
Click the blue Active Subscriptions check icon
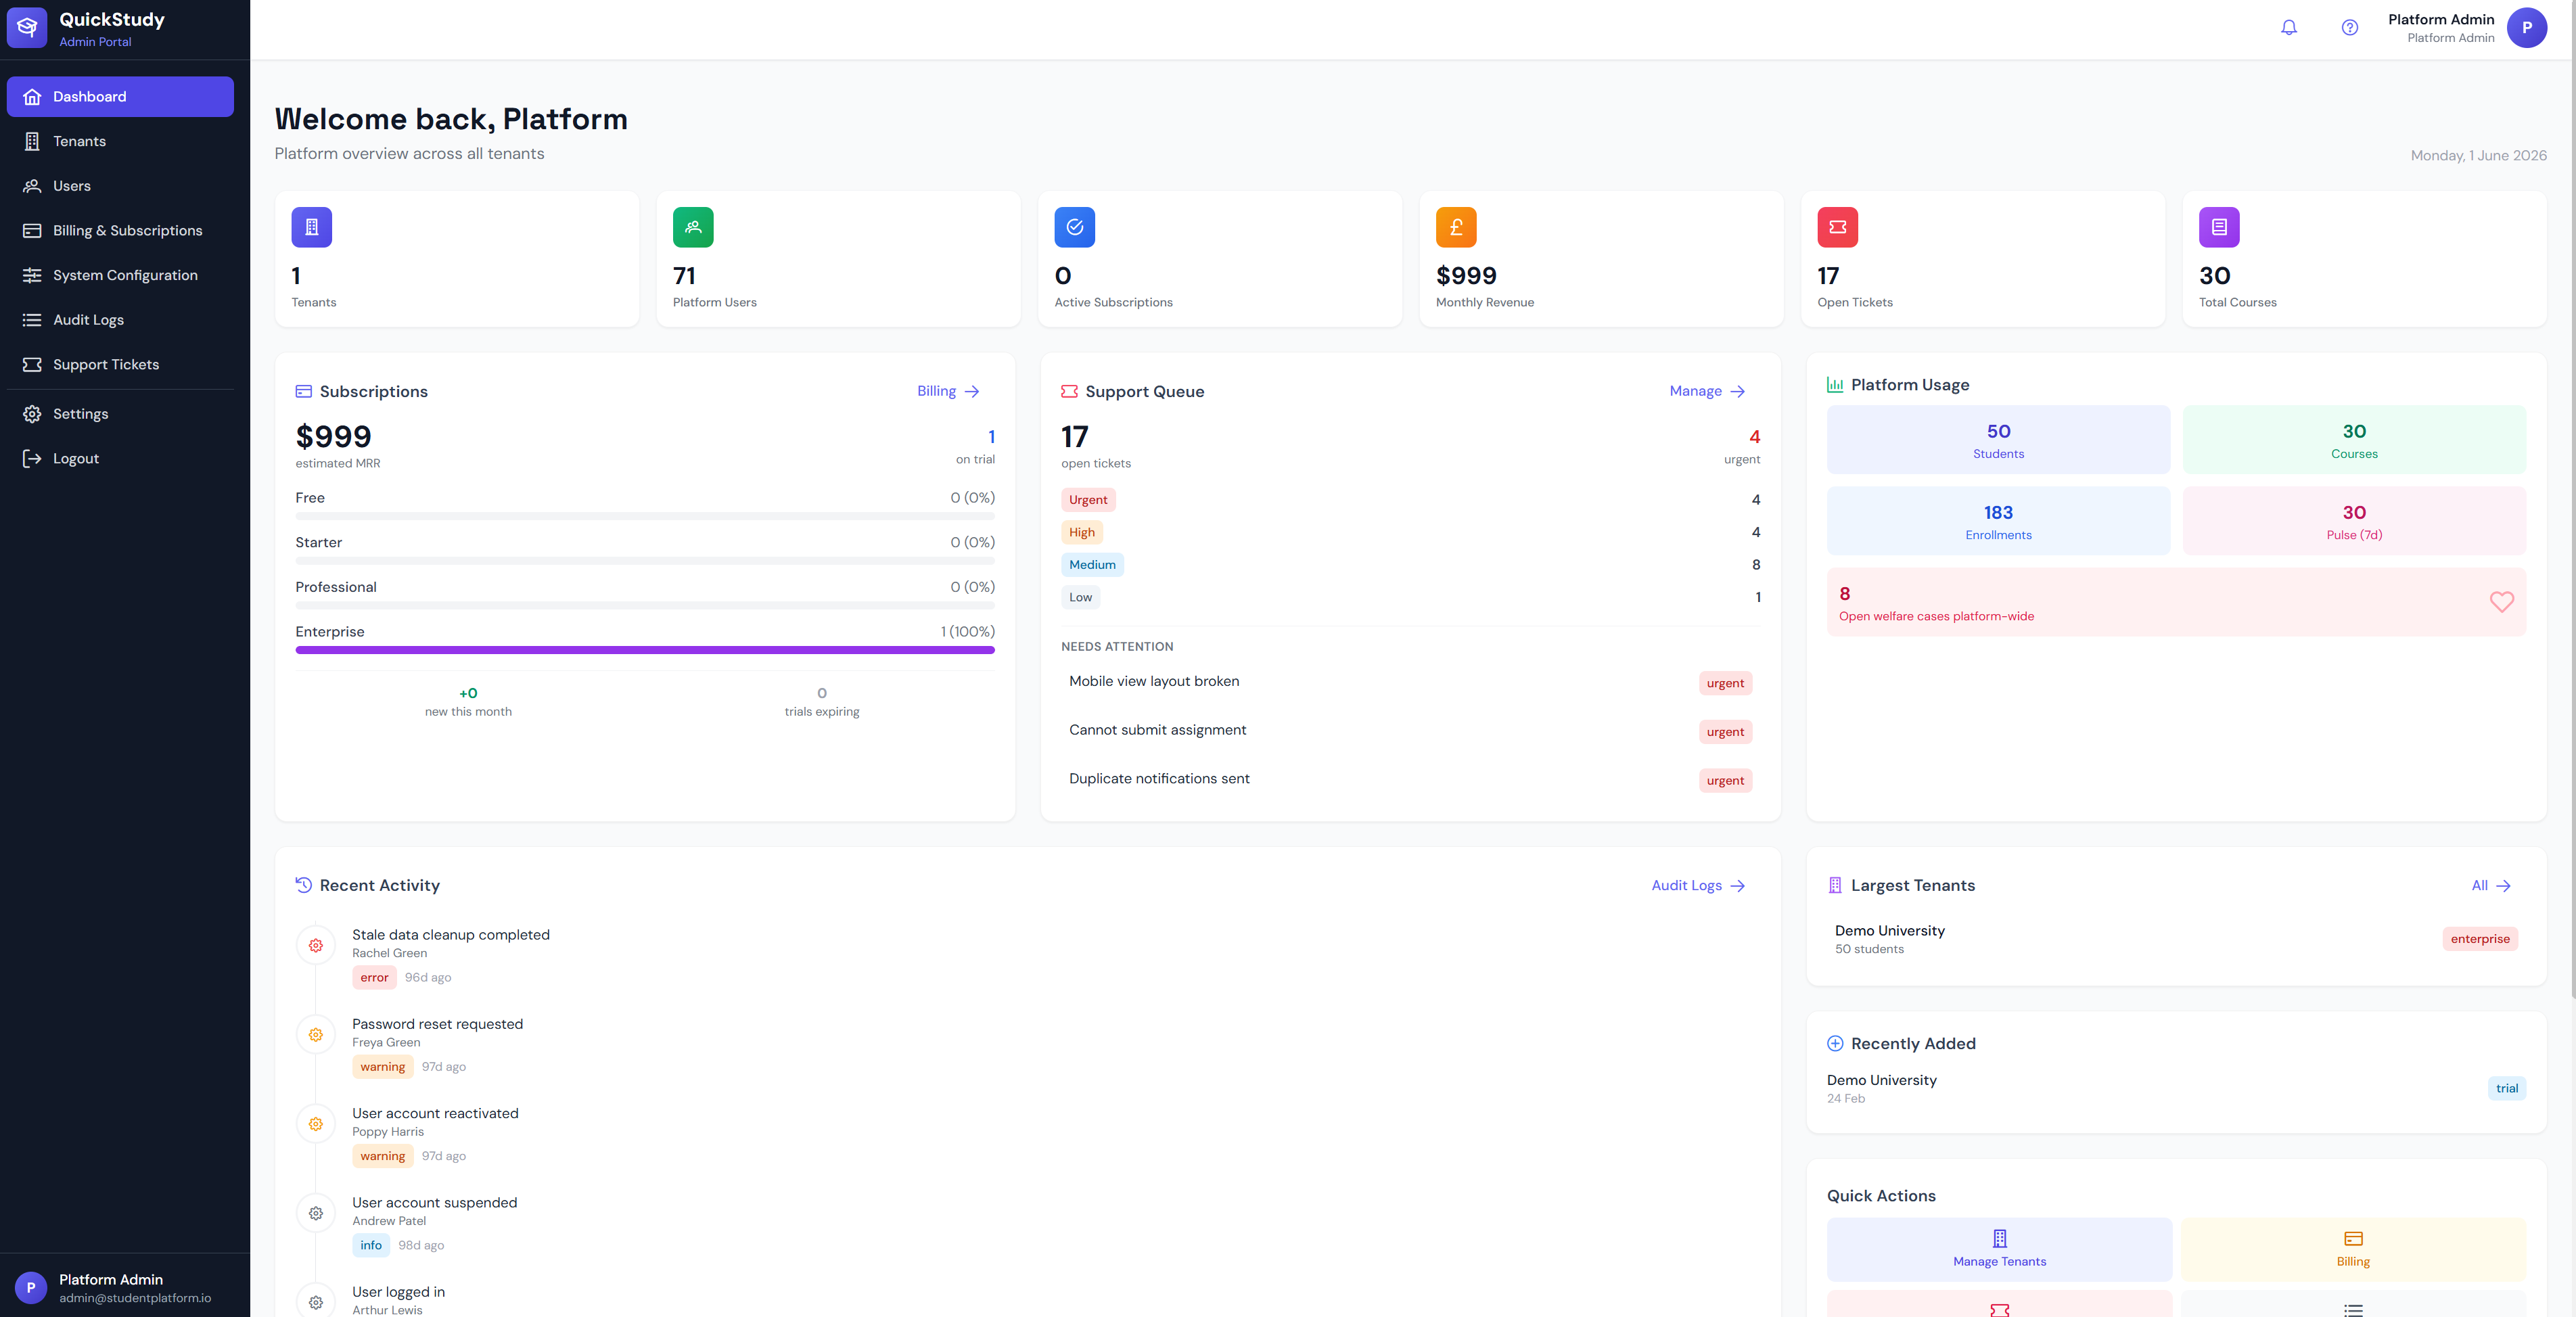point(1075,227)
